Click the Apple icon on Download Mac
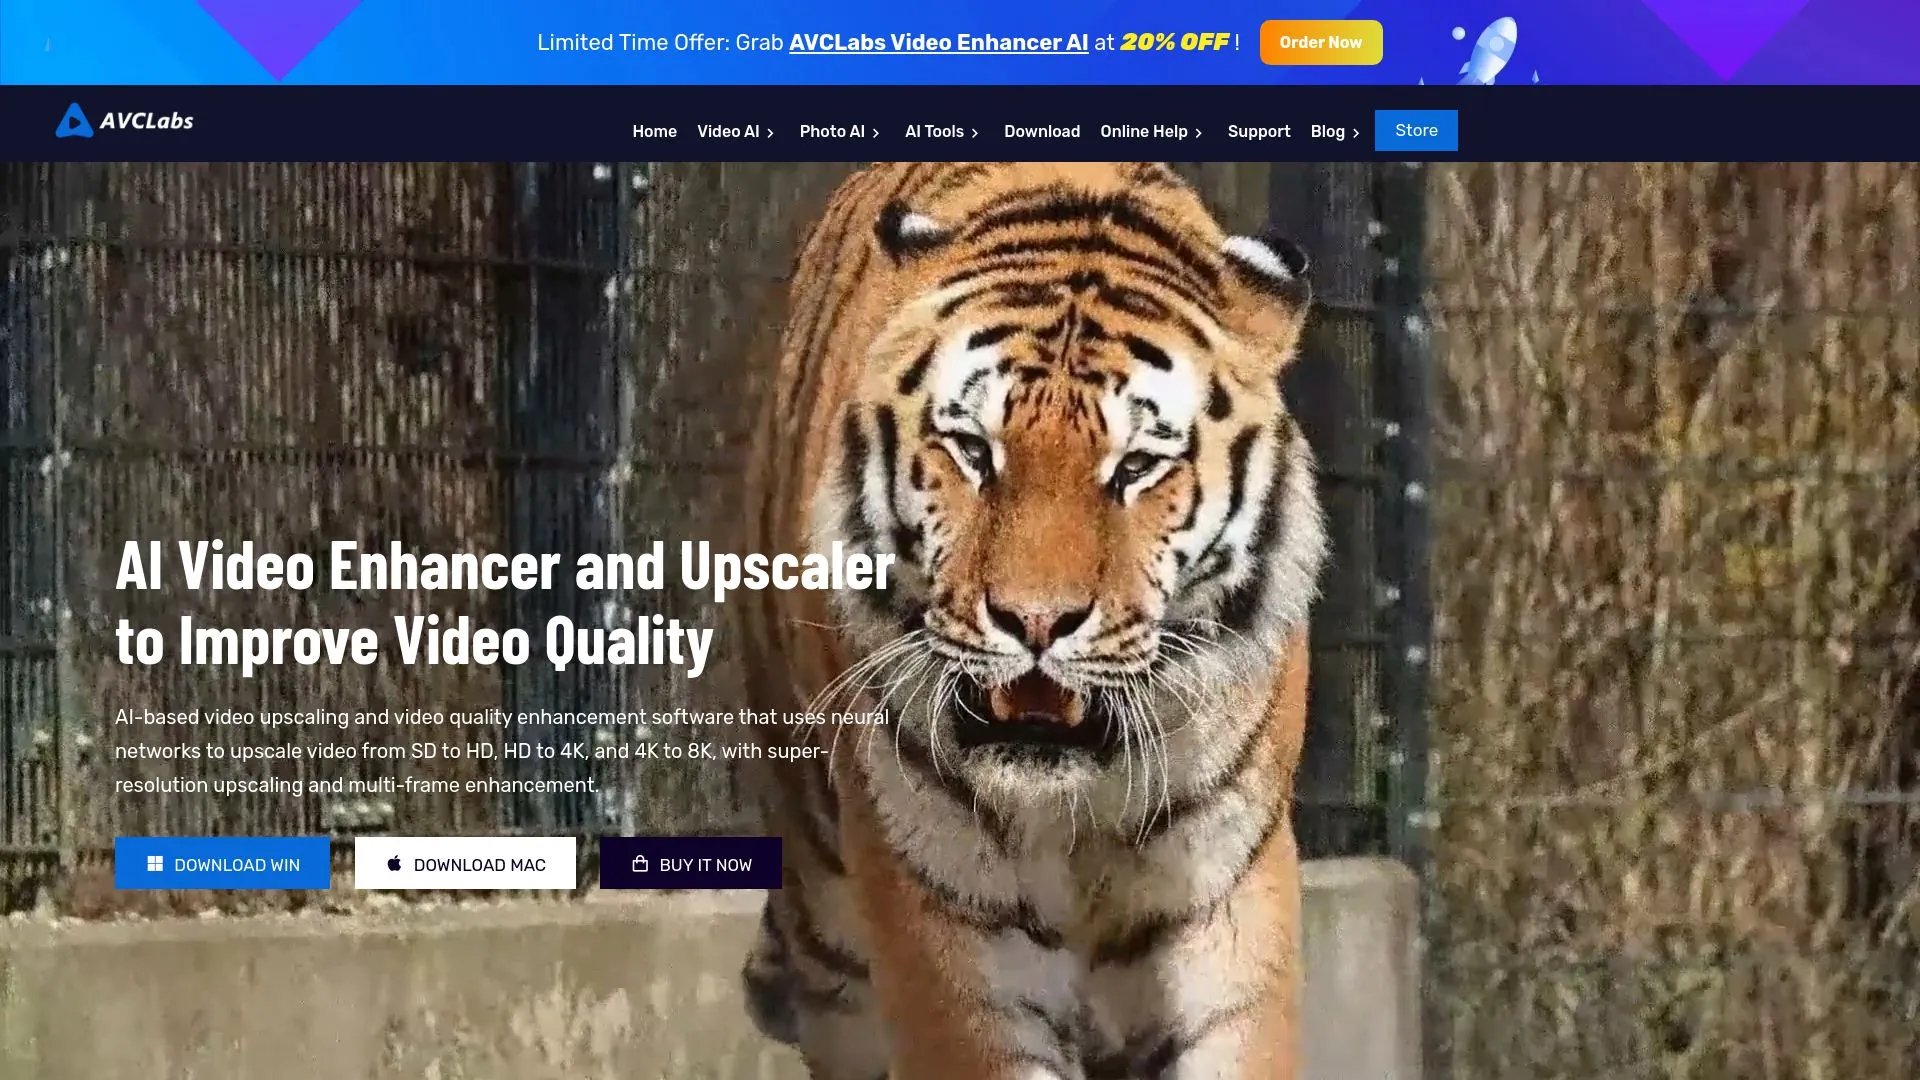Image resolution: width=1920 pixels, height=1080 pixels. [x=394, y=864]
